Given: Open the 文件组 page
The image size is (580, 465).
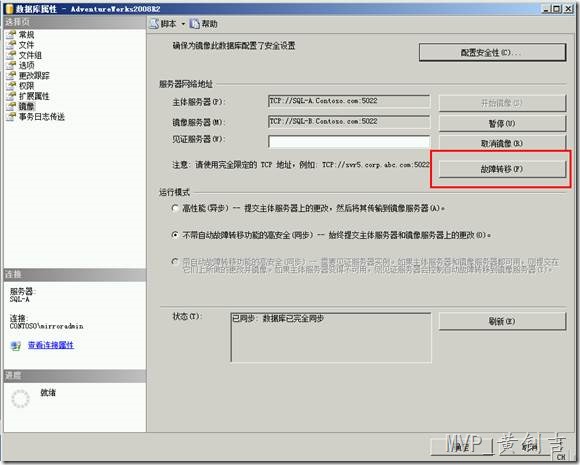Looking at the screenshot, I should pyautogui.click(x=30, y=55).
